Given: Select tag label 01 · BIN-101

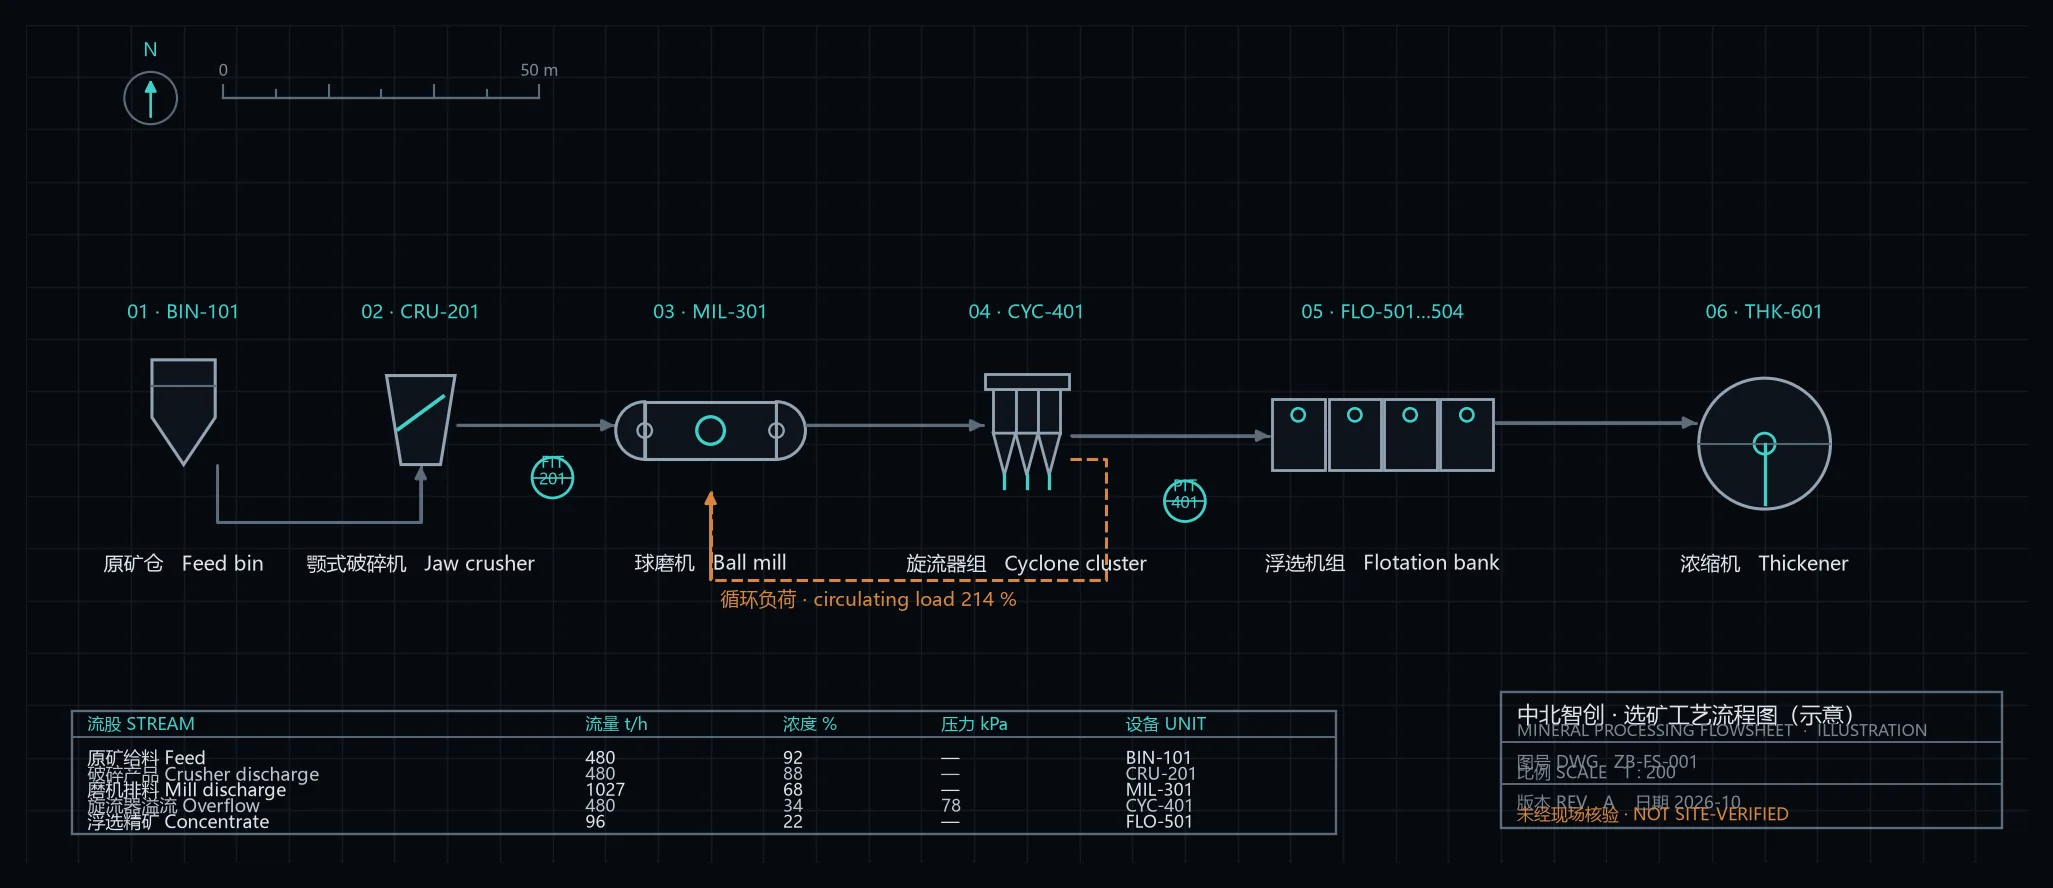Looking at the screenshot, I should tap(183, 312).
